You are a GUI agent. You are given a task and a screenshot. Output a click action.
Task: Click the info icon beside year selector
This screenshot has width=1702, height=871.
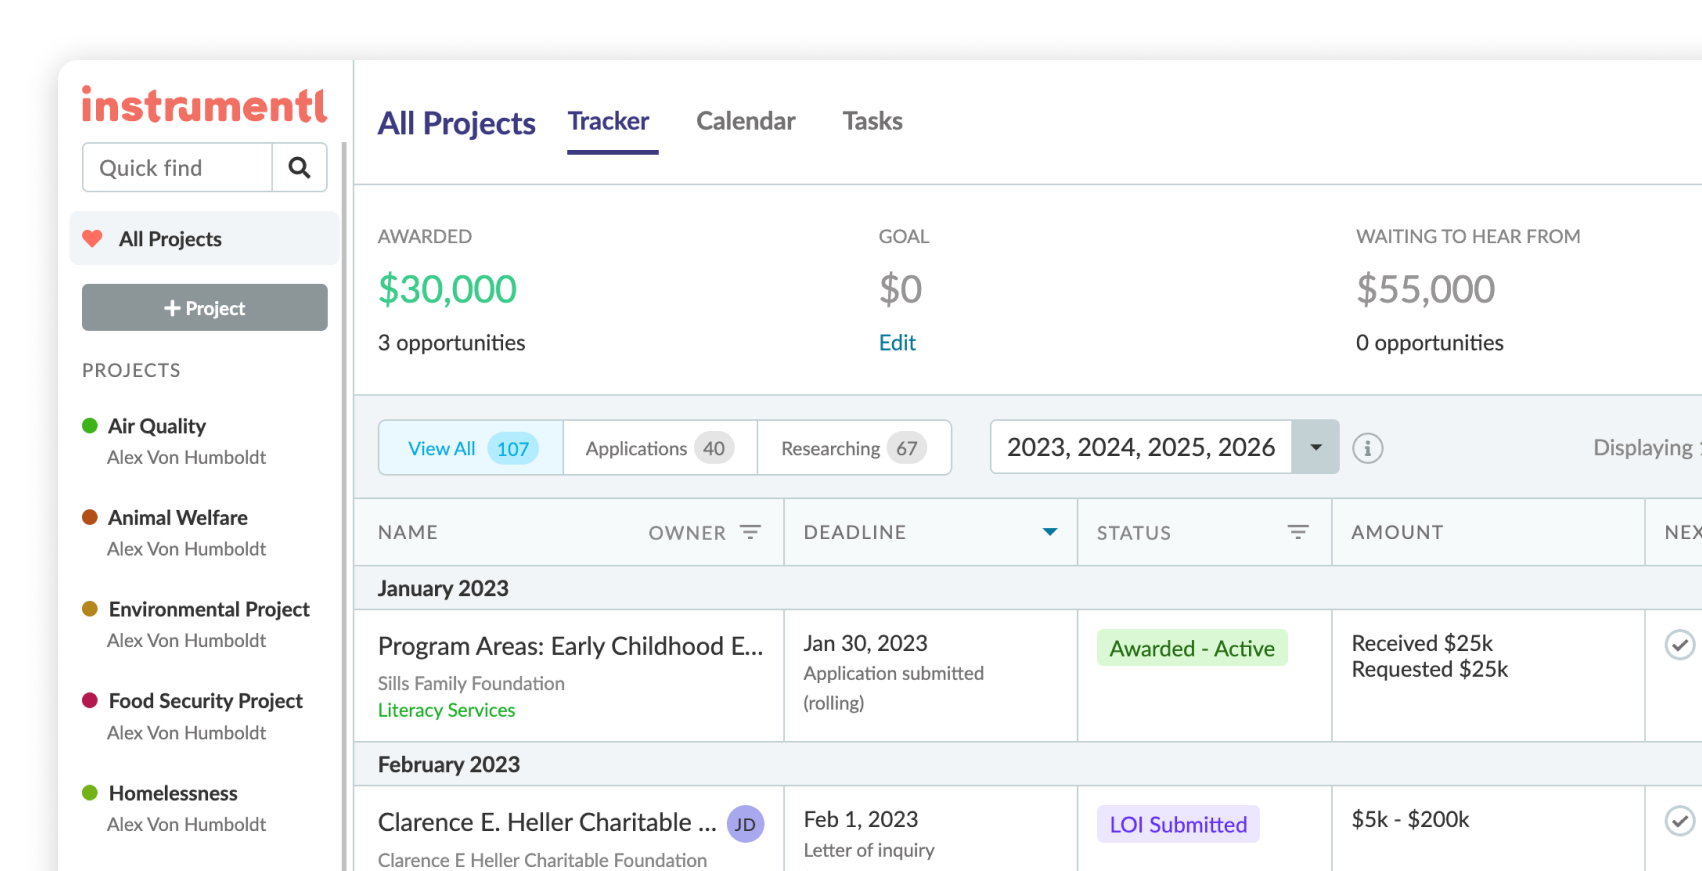click(1367, 448)
